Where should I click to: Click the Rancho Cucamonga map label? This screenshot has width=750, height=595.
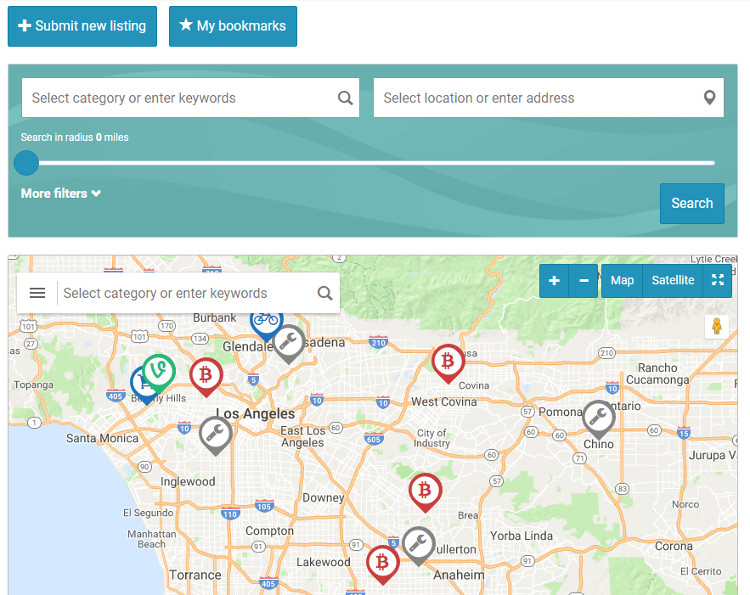(658, 374)
